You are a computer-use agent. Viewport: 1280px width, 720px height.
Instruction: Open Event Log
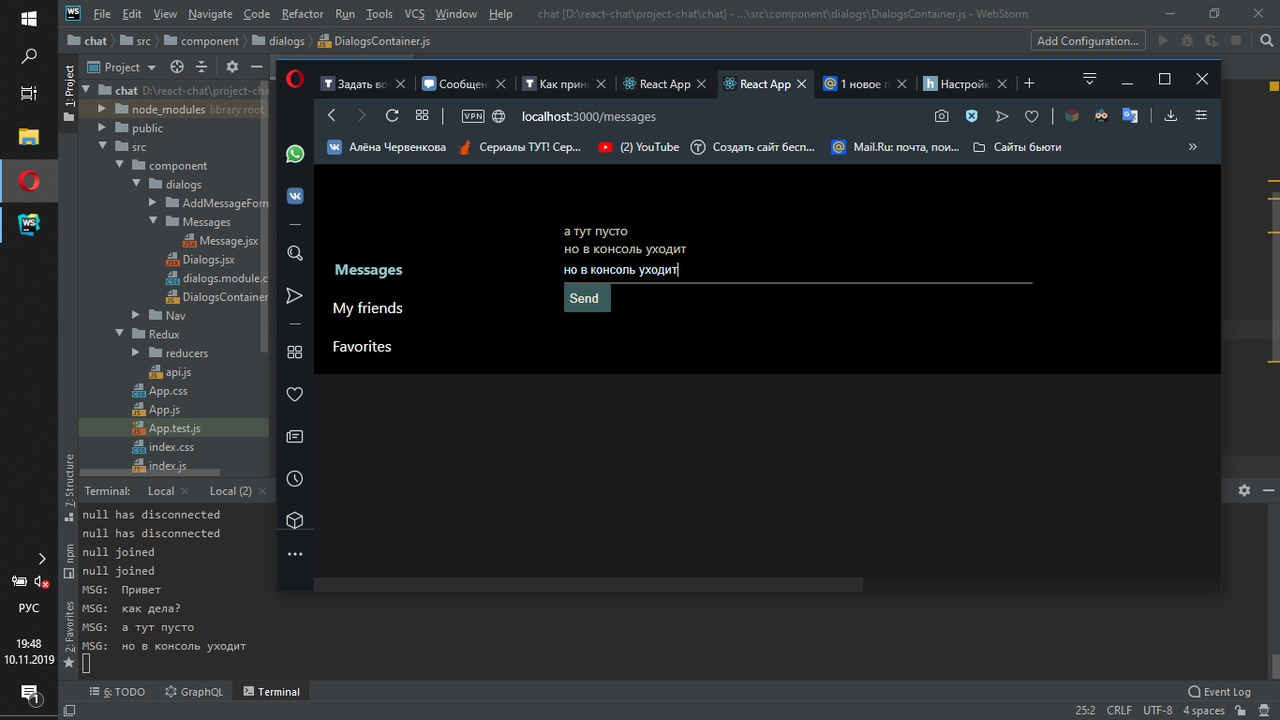point(1219,692)
